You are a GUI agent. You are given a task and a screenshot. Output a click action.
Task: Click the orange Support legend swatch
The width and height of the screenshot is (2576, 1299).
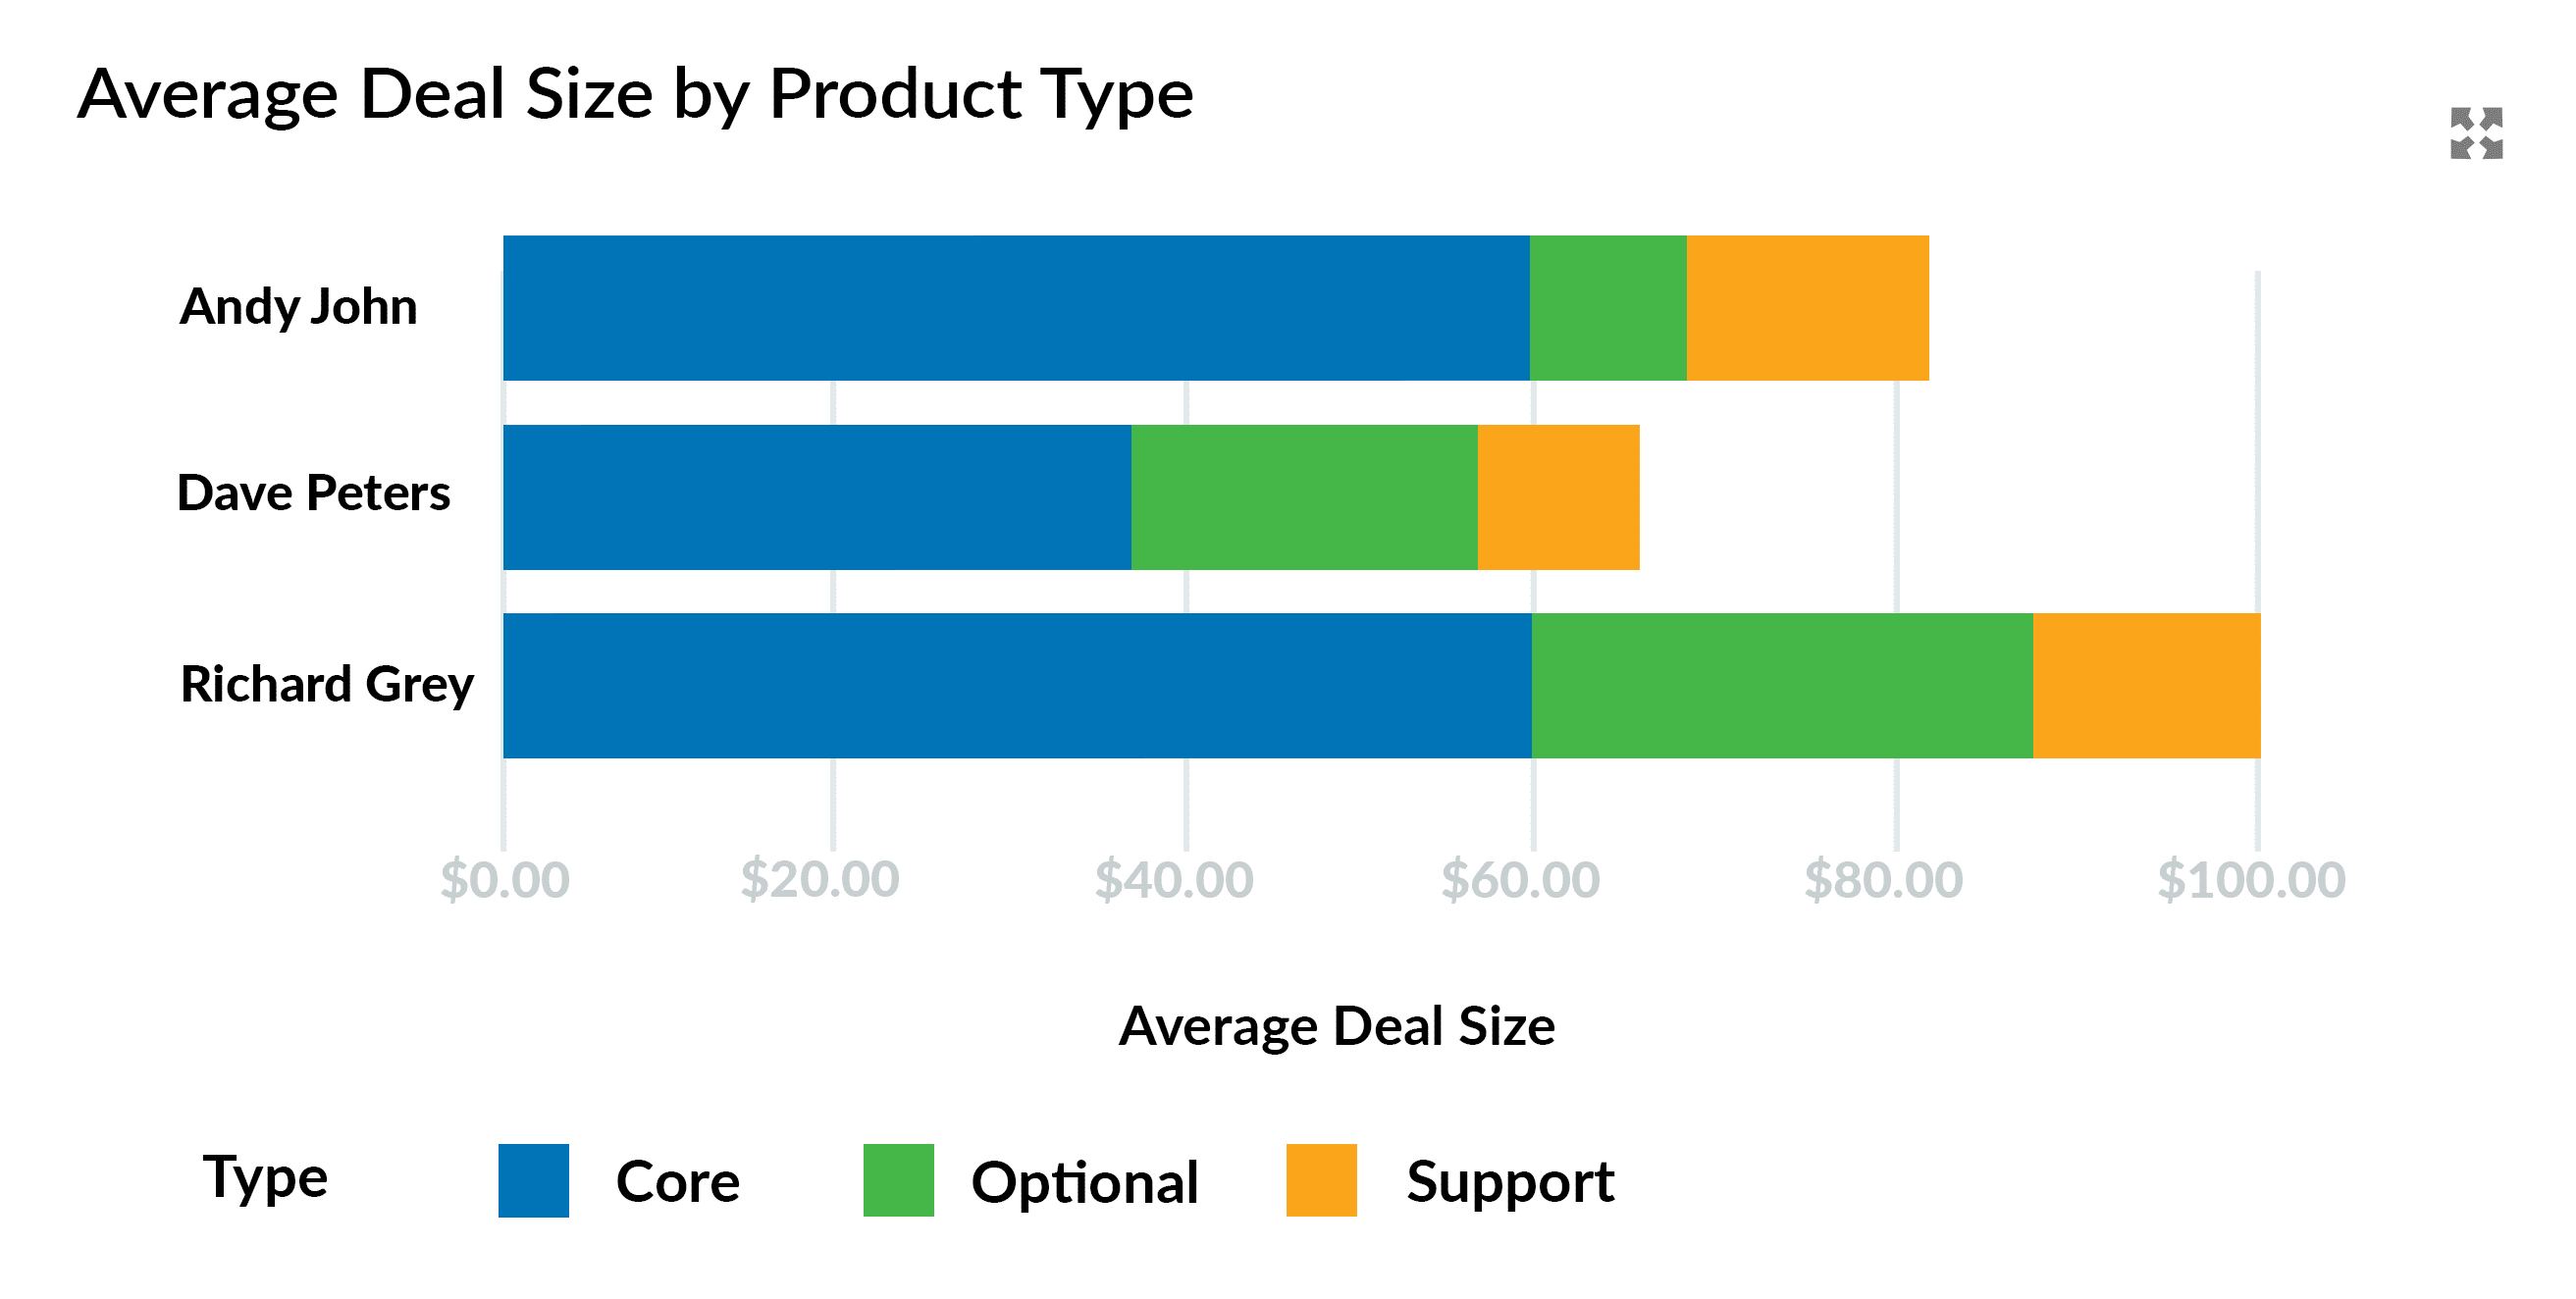[1321, 1180]
